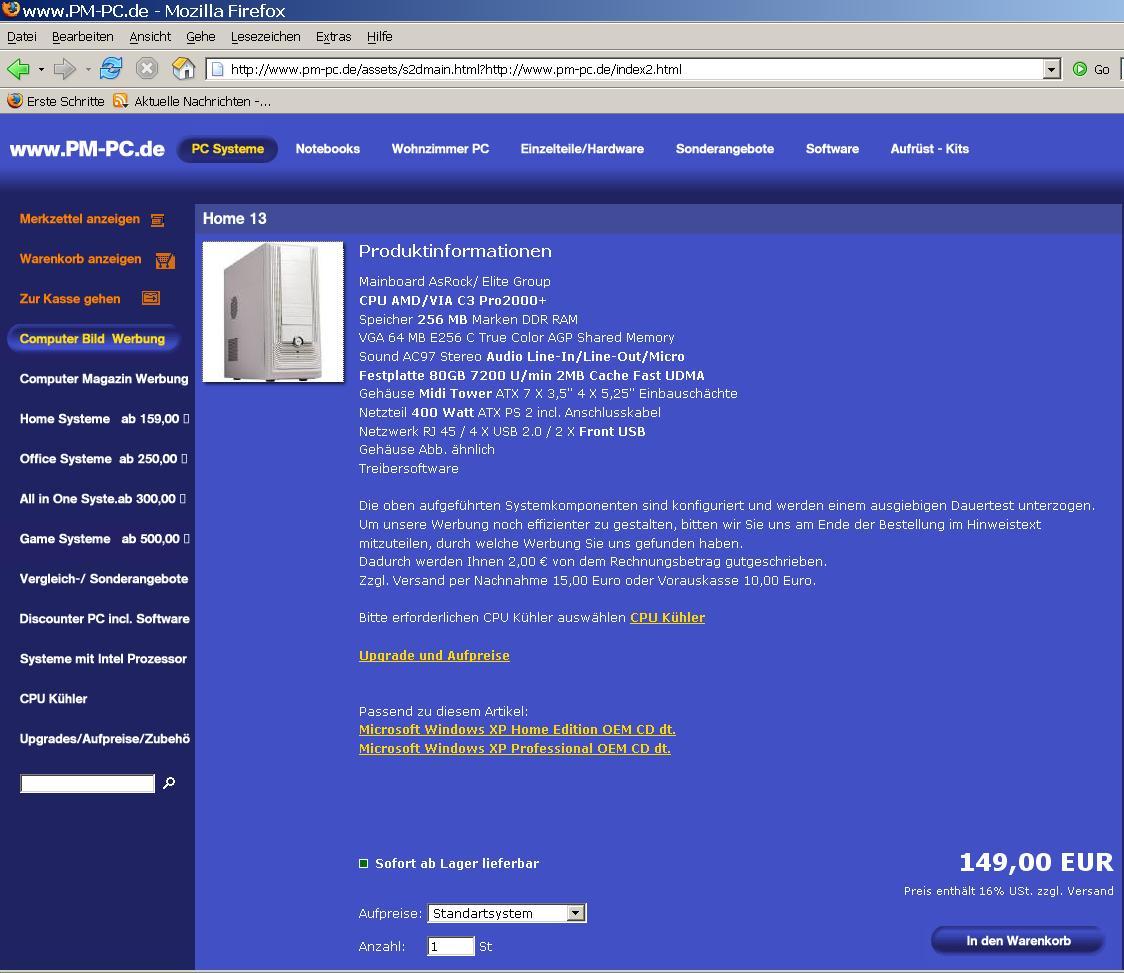The image size is (1124, 973).
Task: Click the green Go button icon
Action: pos(1080,69)
